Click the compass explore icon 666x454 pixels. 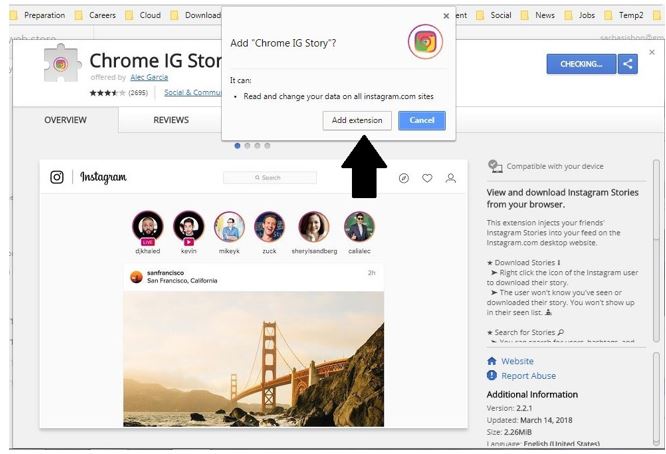coord(404,178)
